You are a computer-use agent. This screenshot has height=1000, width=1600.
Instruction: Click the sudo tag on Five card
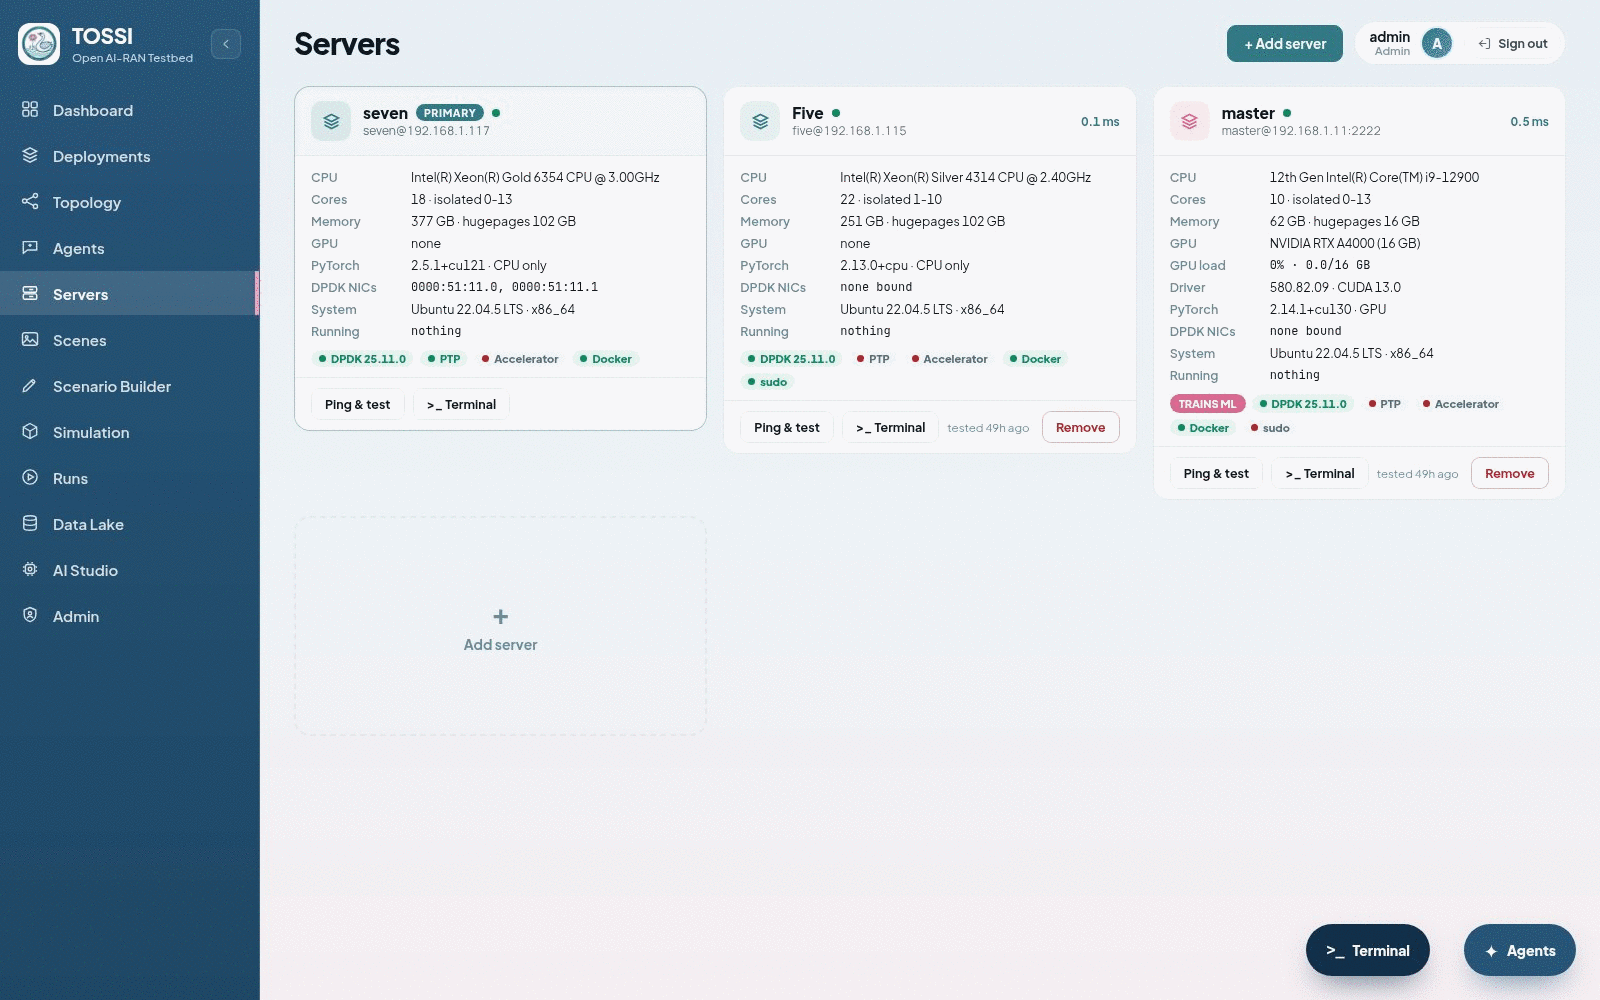767,382
